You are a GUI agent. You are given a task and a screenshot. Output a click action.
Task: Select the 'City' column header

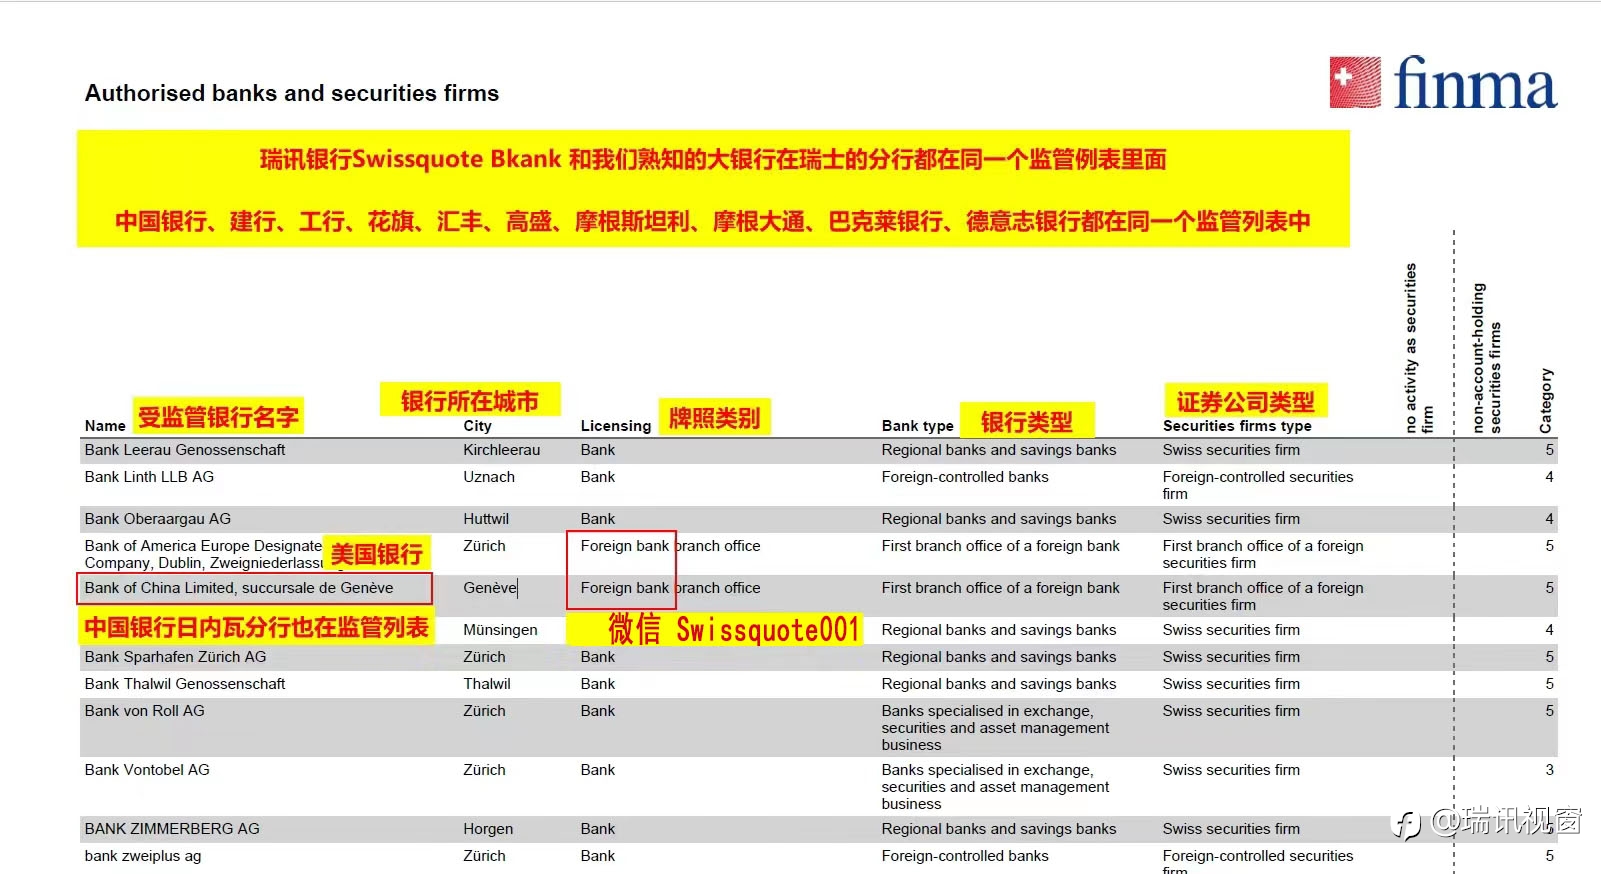click(477, 426)
